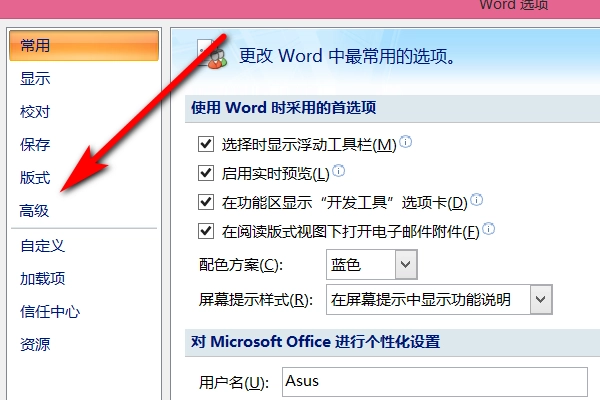Image resolution: width=600 pixels, height=400 pixels.
Task: Uncheck 在功能区显示开发工具选项卡
Action: pyautogui.click(x=206, y=202)
